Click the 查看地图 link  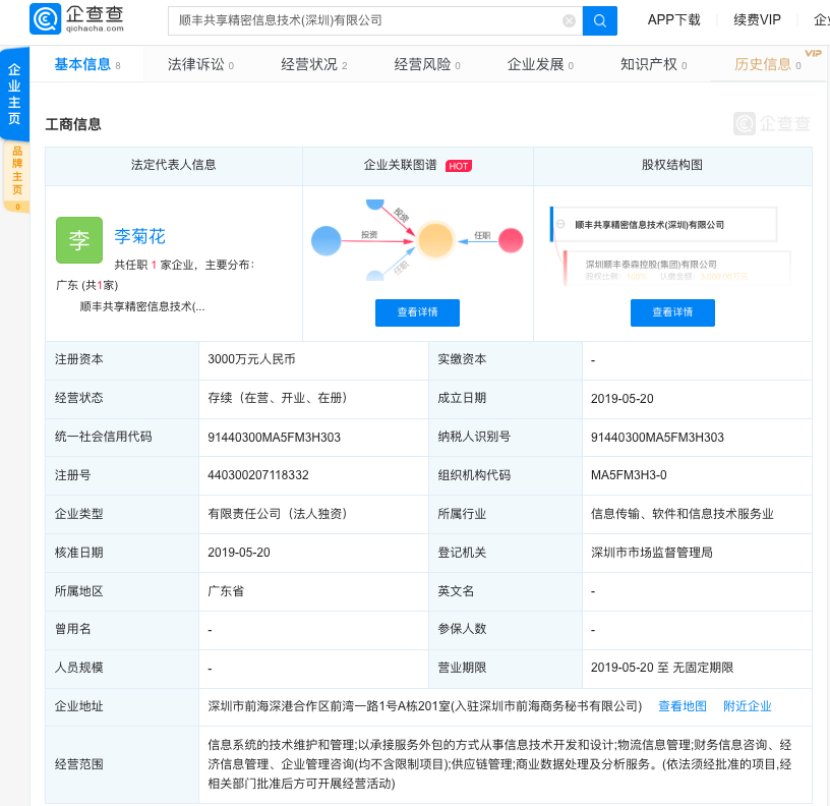click(682, 706)
